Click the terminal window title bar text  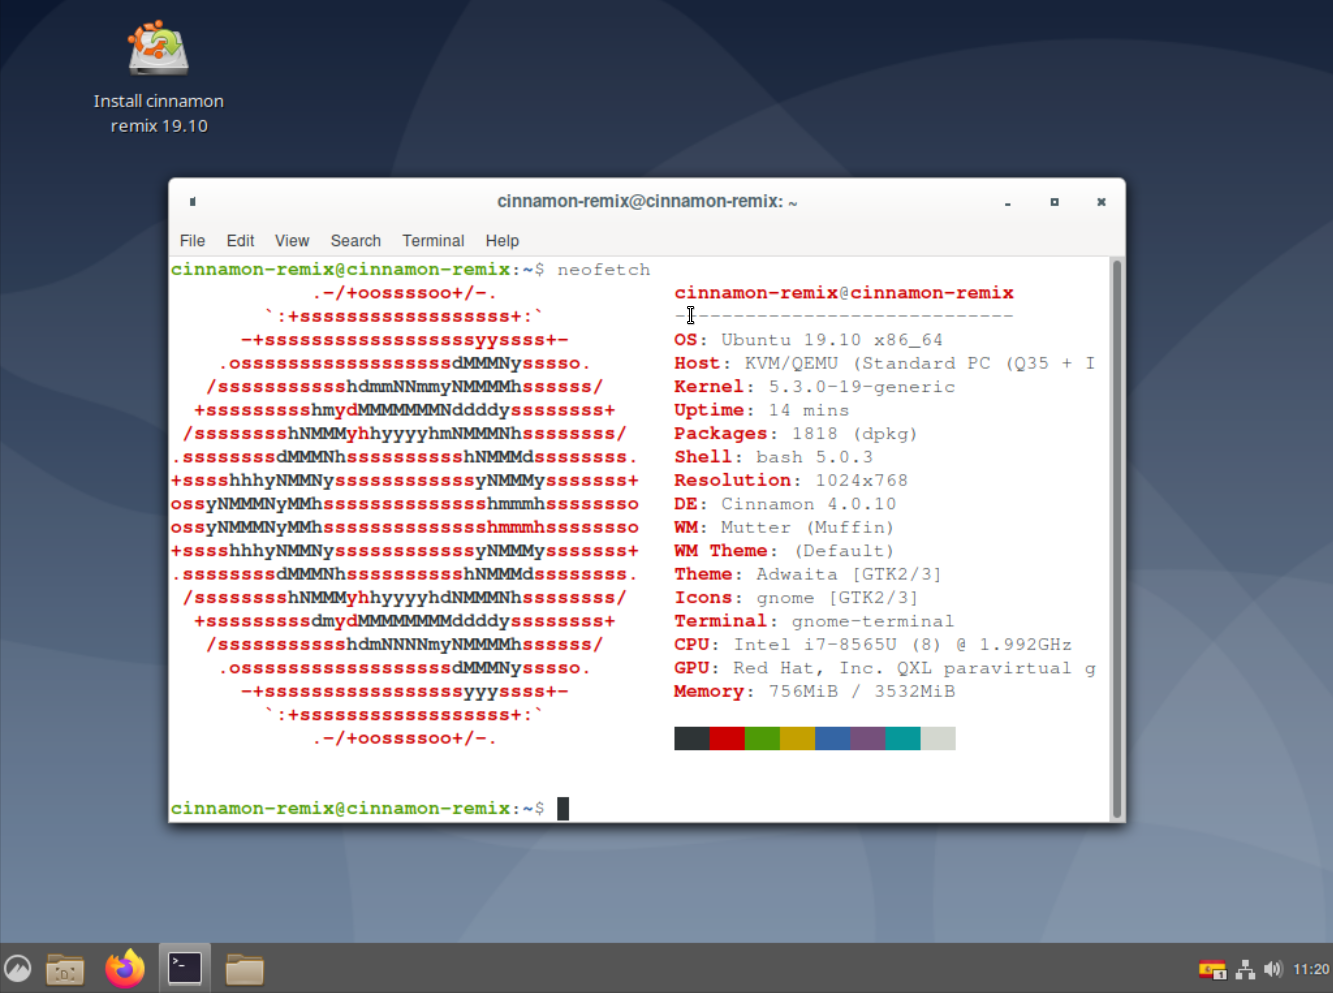tap(647, 202)
